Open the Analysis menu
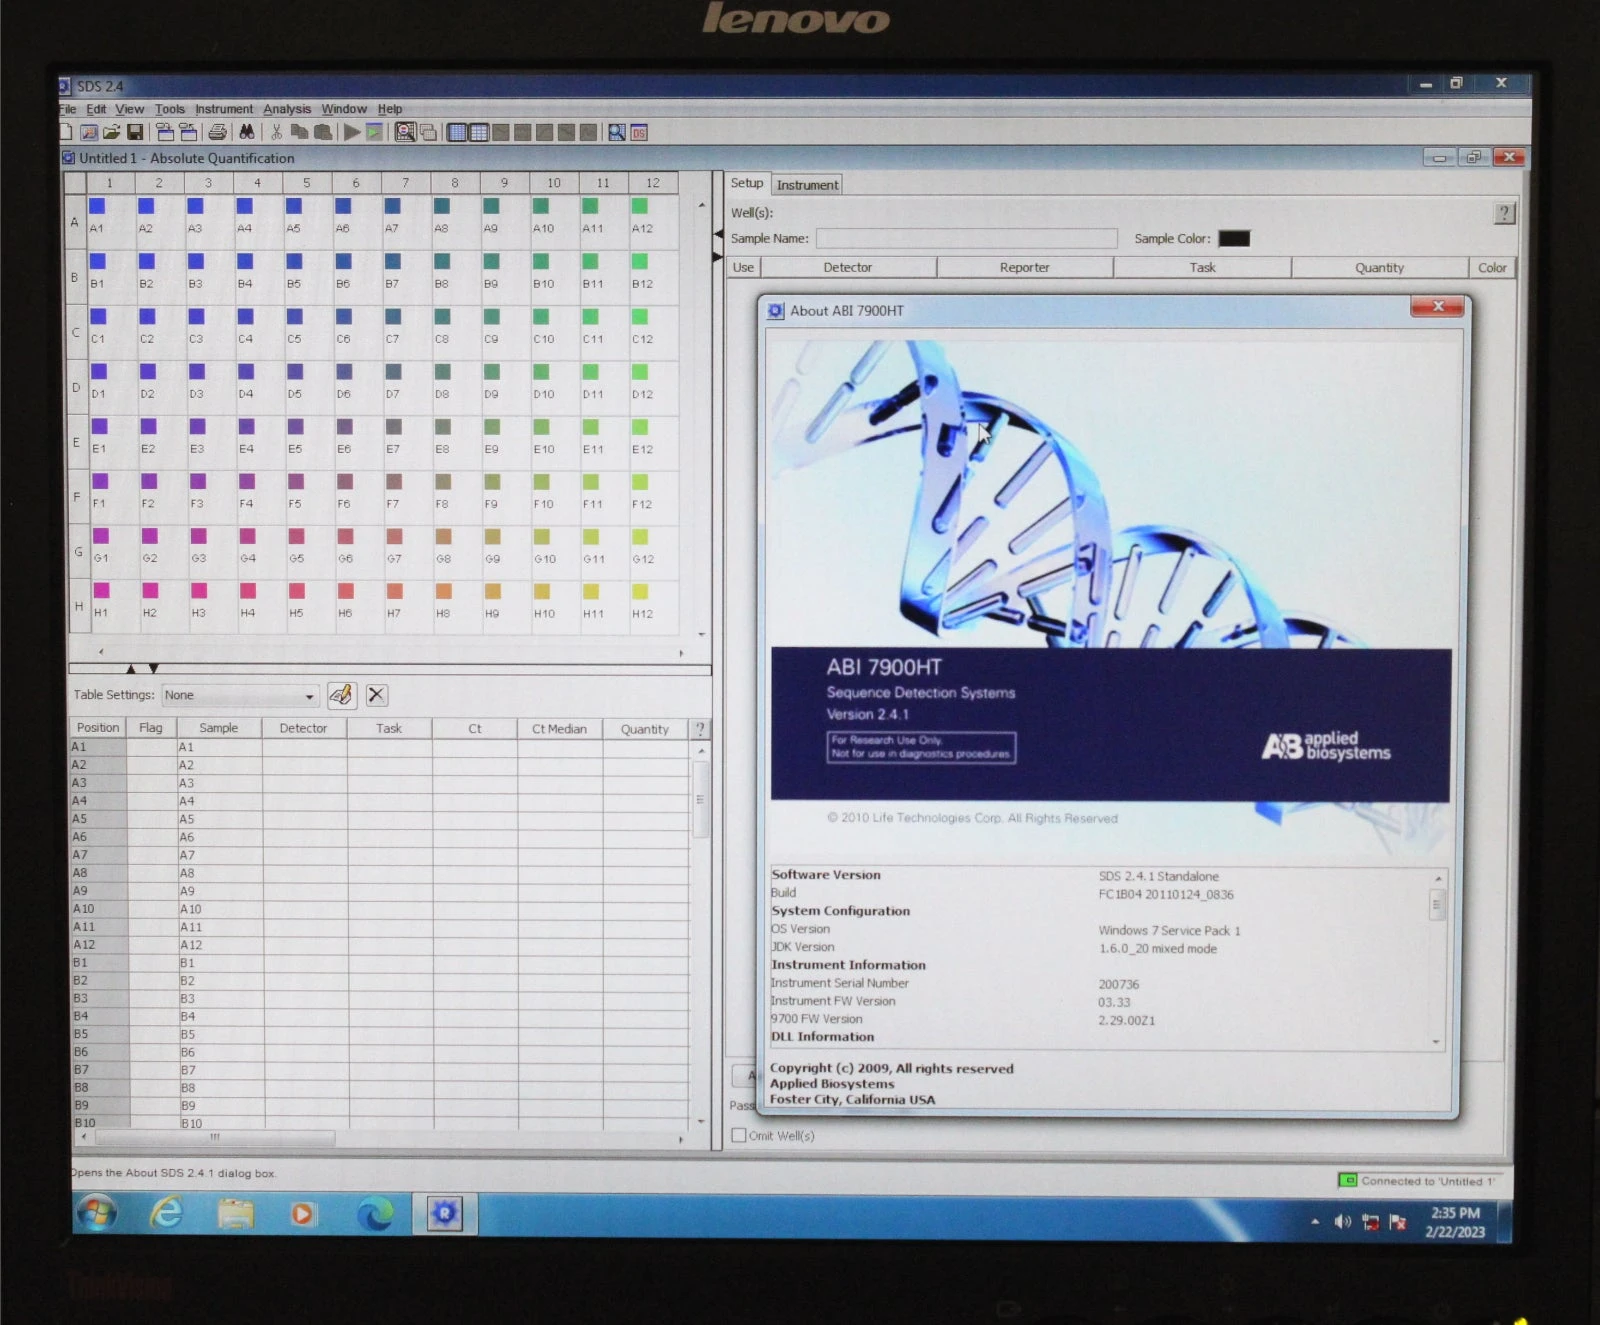This screenshot has height=1325, width=1600. (287, 109)
